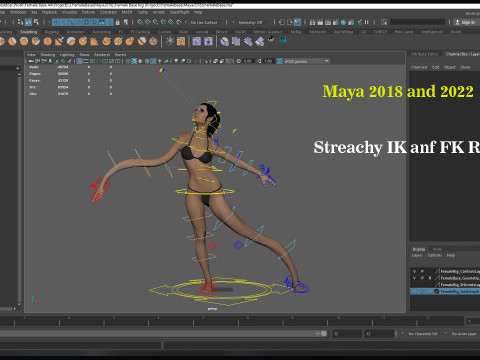
Task: Toggle view transform button beside sRGB gamma
Action: pyautogui.click(x=279, y=61)
